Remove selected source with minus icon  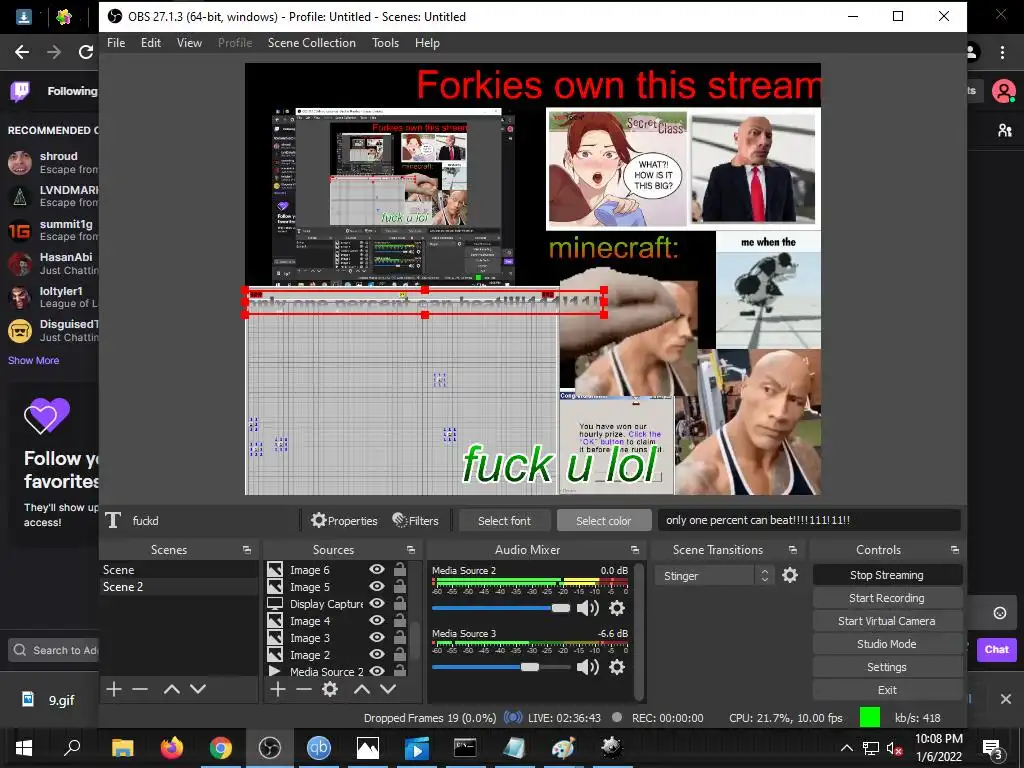(304, 689)
